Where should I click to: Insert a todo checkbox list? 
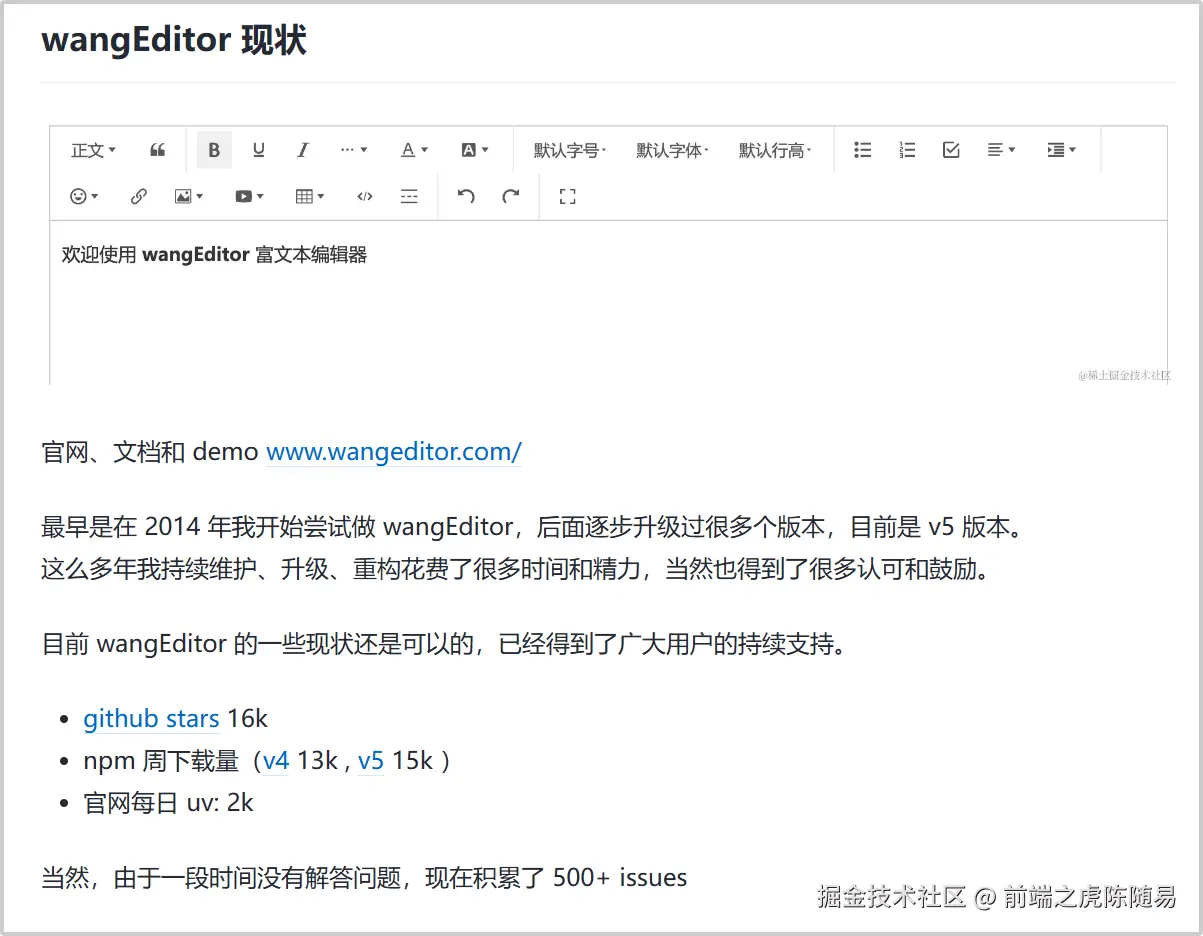coord(950,149)
